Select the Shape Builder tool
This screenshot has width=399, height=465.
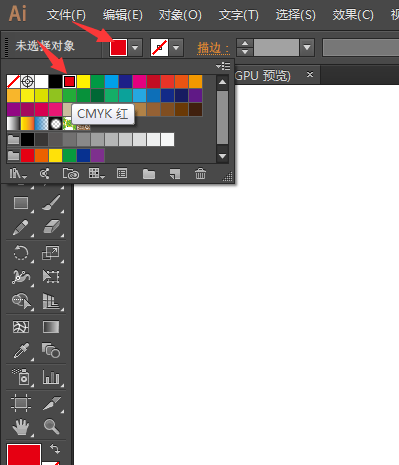(21, 301)
